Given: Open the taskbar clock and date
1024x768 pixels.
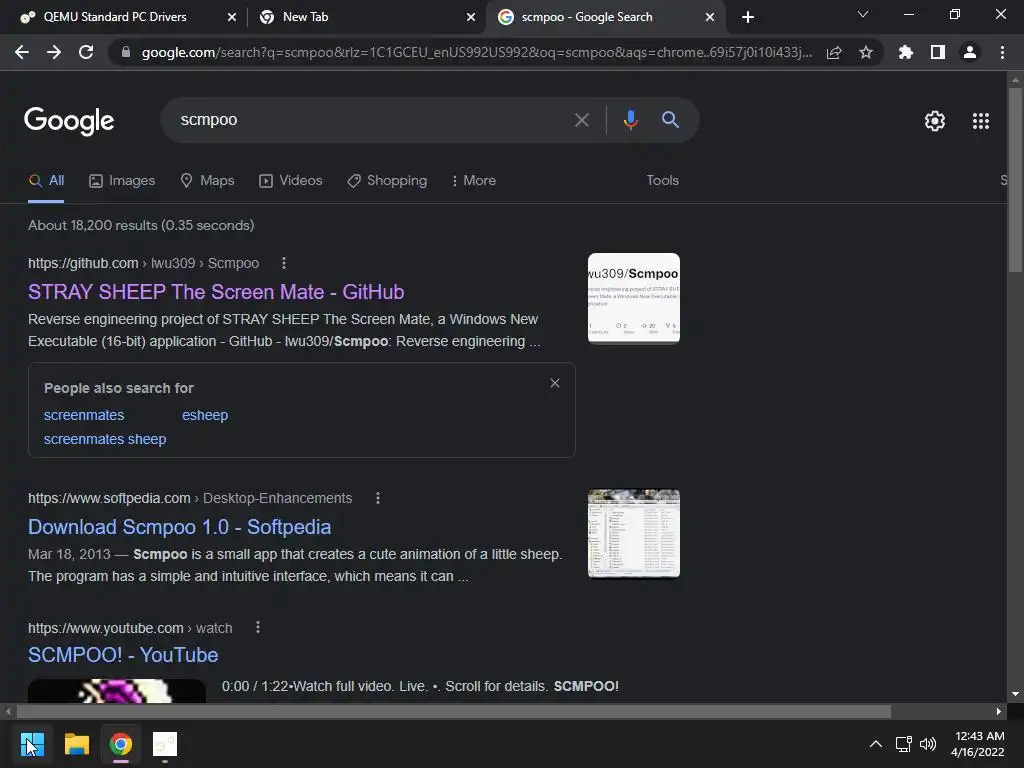Looking at the screenshot, I should [x=978, y=744].
